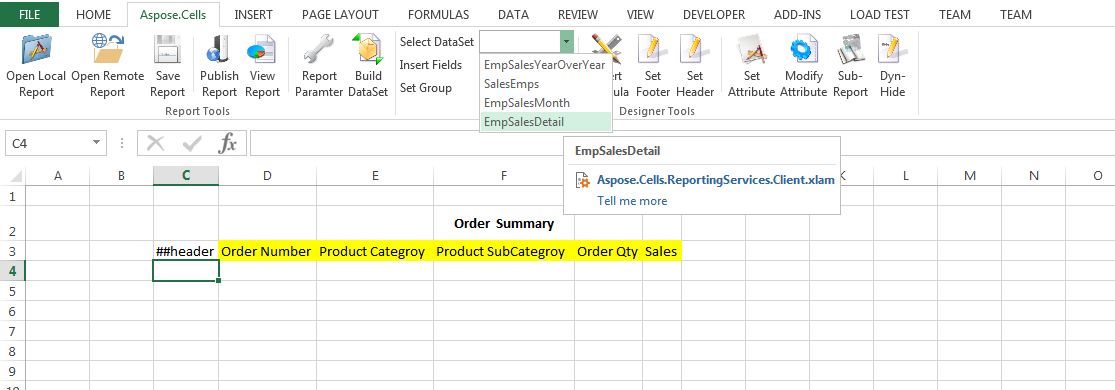Viewport: 1115px width, 390px height.
Task: Select the Order Number cell
Action: 267,251
